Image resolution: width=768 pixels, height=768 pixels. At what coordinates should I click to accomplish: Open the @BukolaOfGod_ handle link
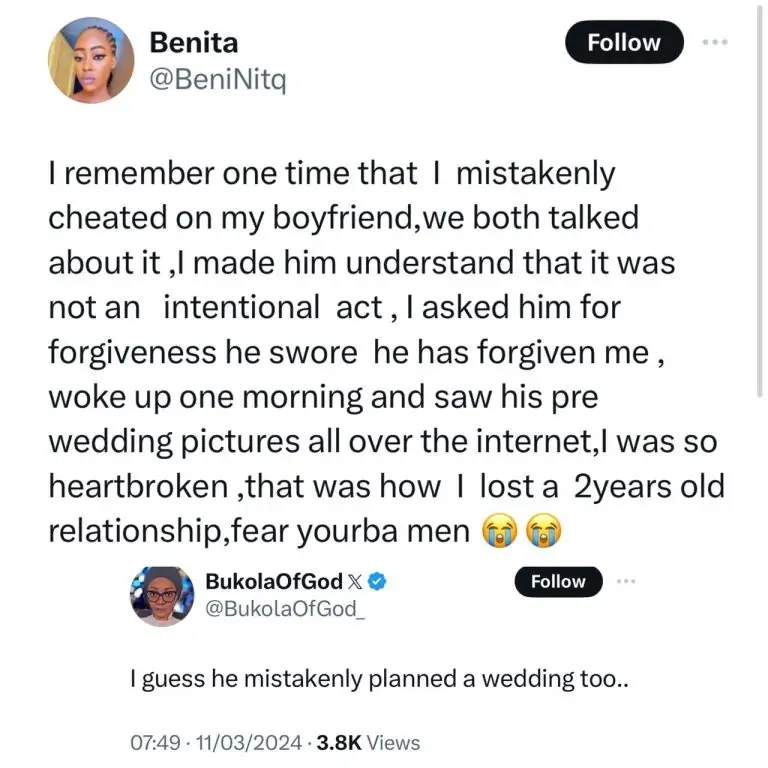point(281,606)
